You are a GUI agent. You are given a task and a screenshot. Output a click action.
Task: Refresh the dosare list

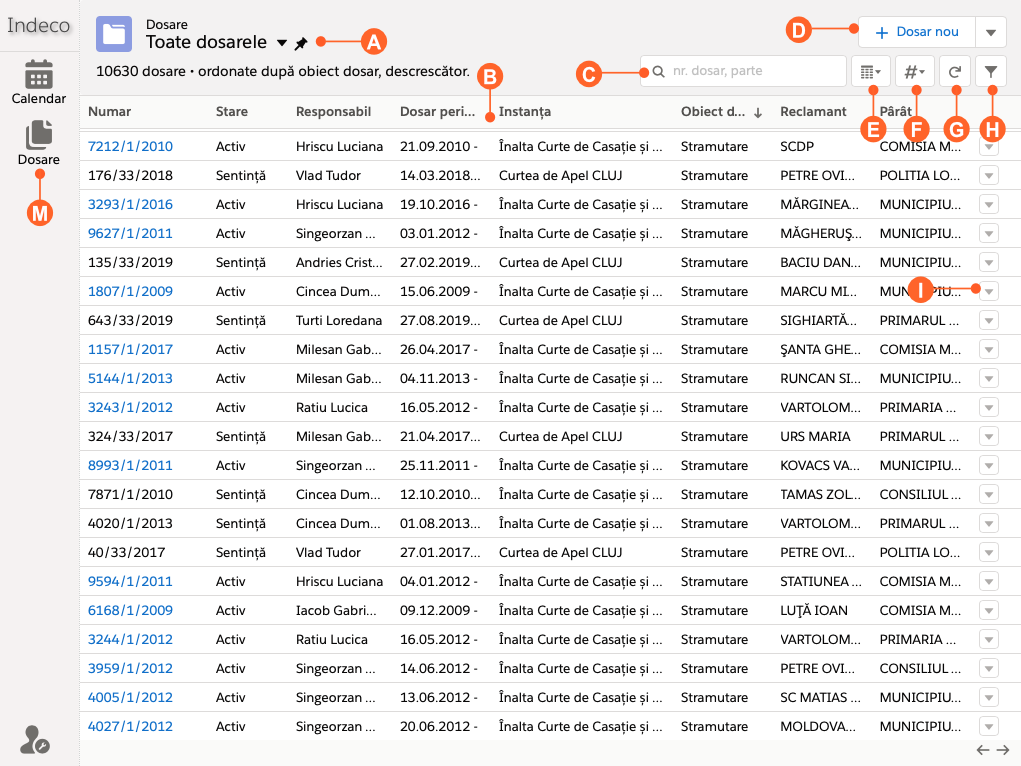[x=955, y=72]
